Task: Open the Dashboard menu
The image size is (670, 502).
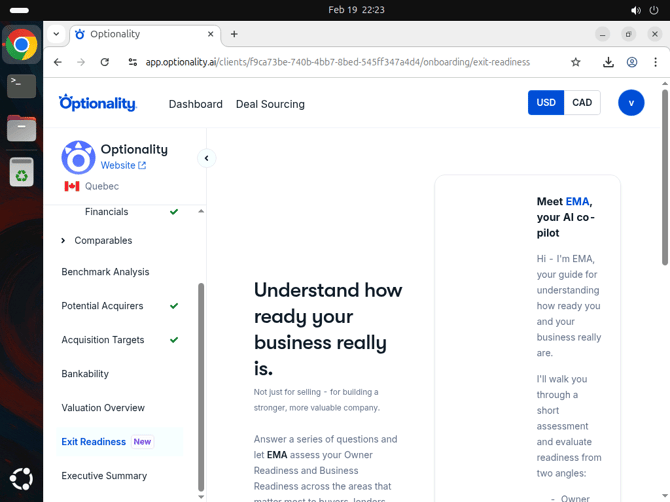Action: 196,104
